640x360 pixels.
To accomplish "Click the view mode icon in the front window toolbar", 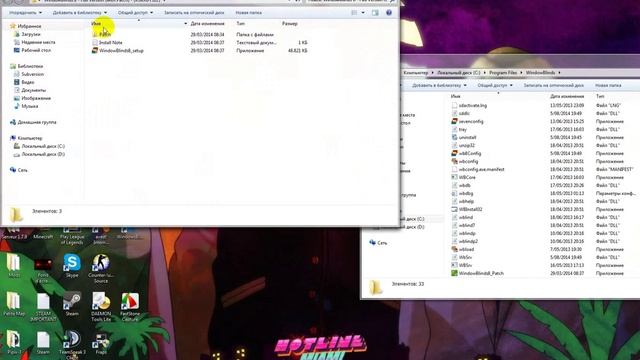I will click(x=354, y=13).
